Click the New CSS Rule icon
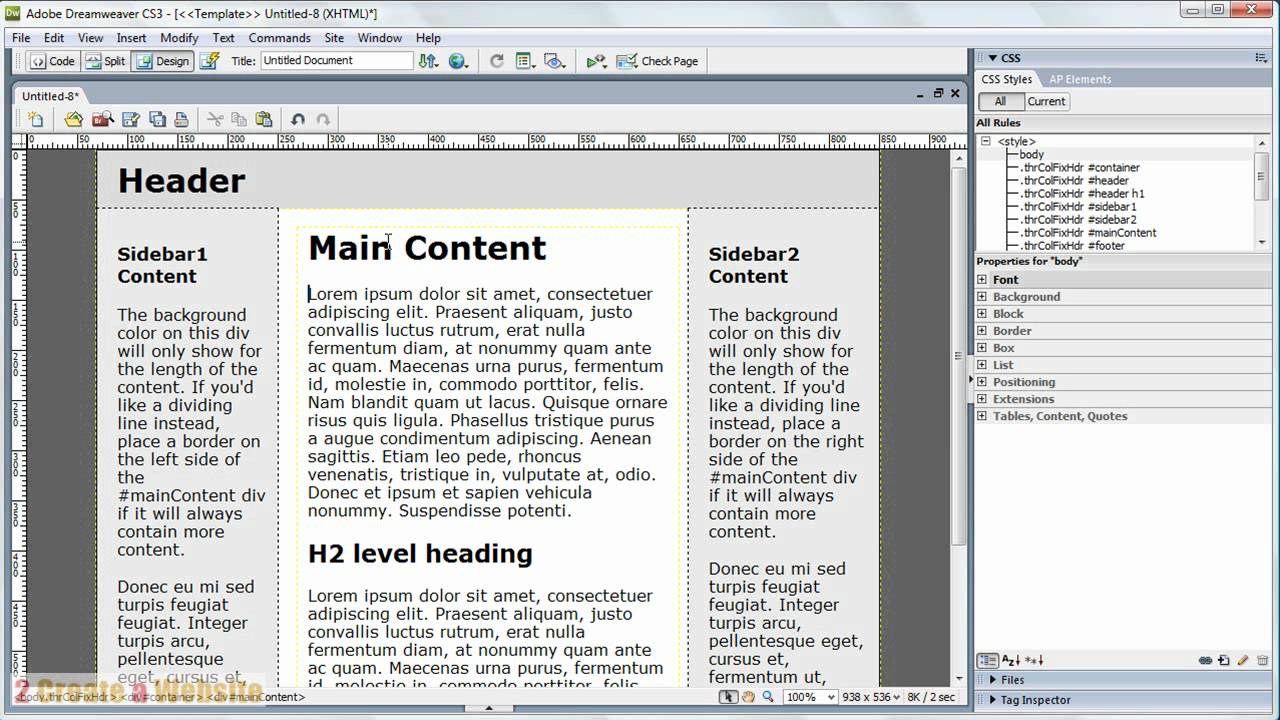The width and height of the screenshot is (1280, 720). tap(1224, 660)
